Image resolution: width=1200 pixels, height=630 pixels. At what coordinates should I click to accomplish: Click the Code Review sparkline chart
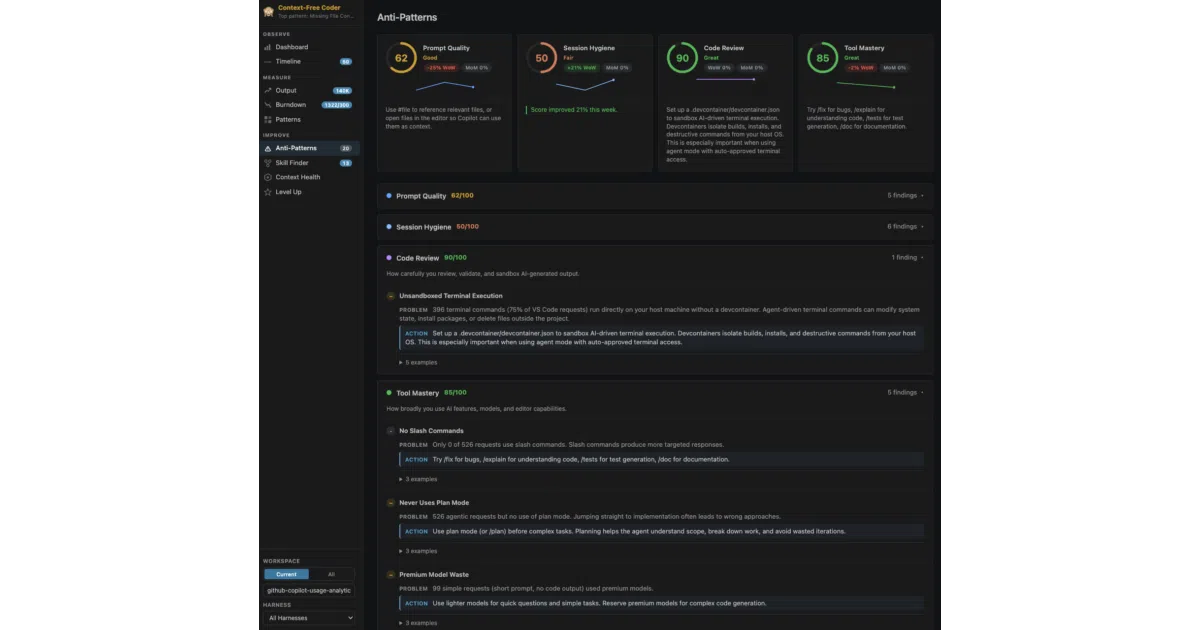click(x=726, y=78)
